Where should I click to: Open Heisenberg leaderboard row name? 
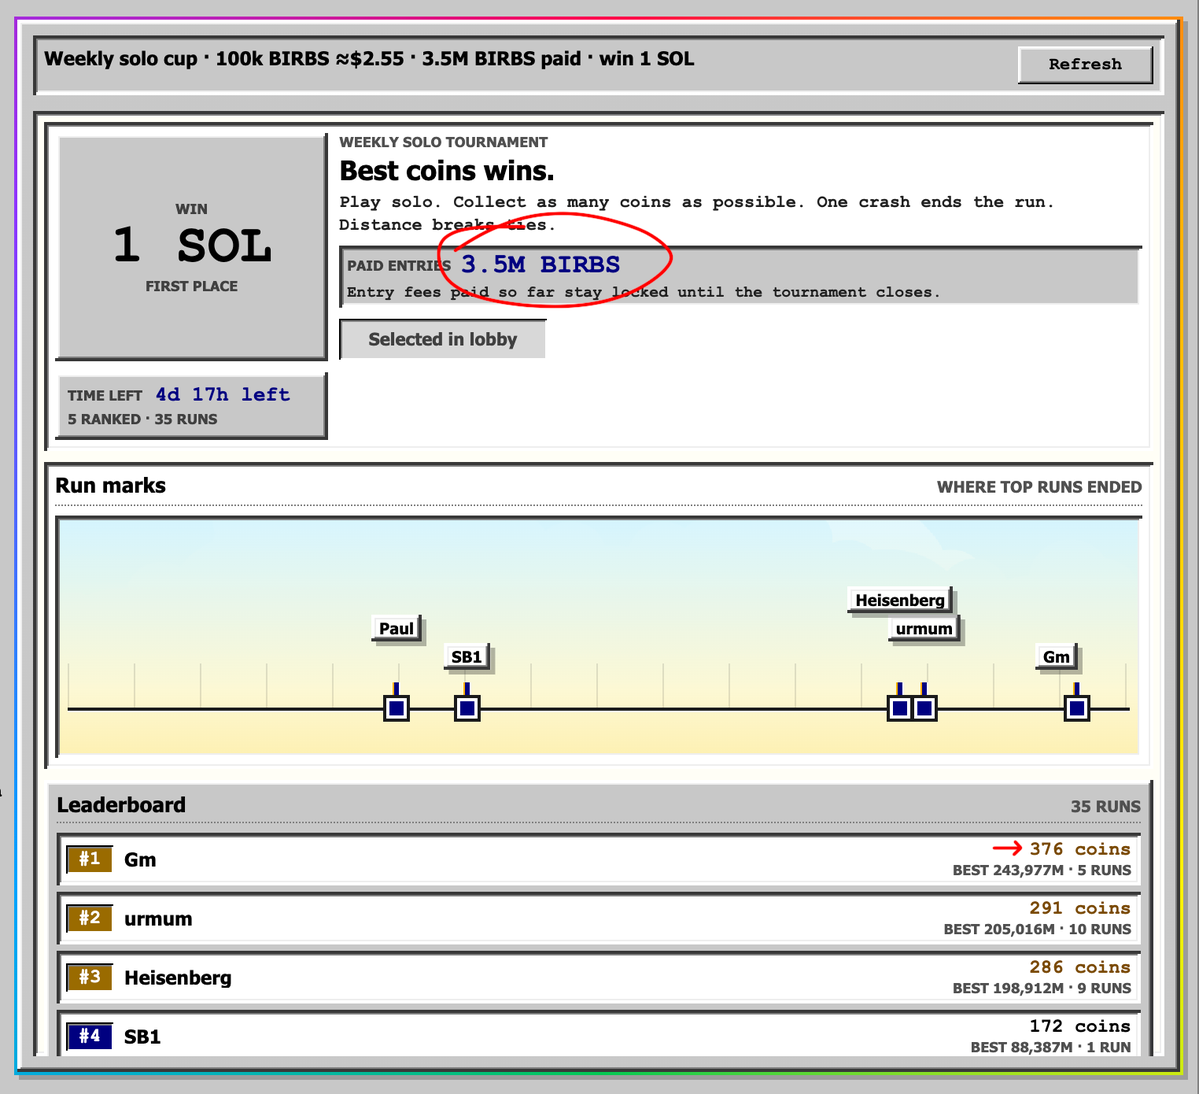click(177, 978)
